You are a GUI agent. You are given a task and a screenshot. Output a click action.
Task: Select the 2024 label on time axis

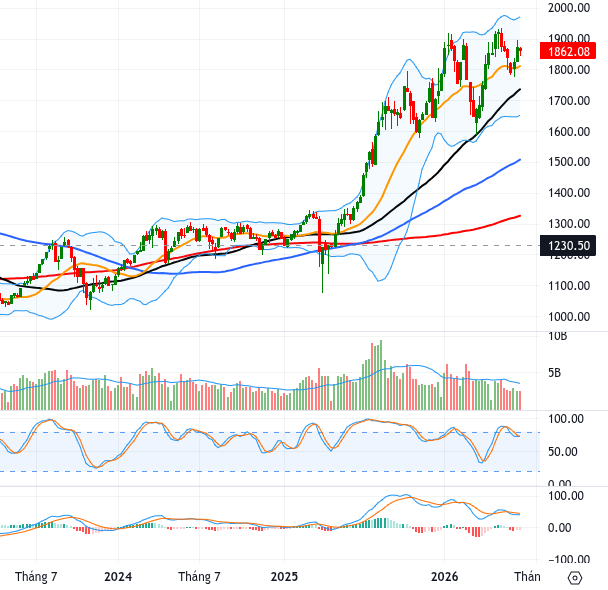pyautogui.click(x=118, y=577)
